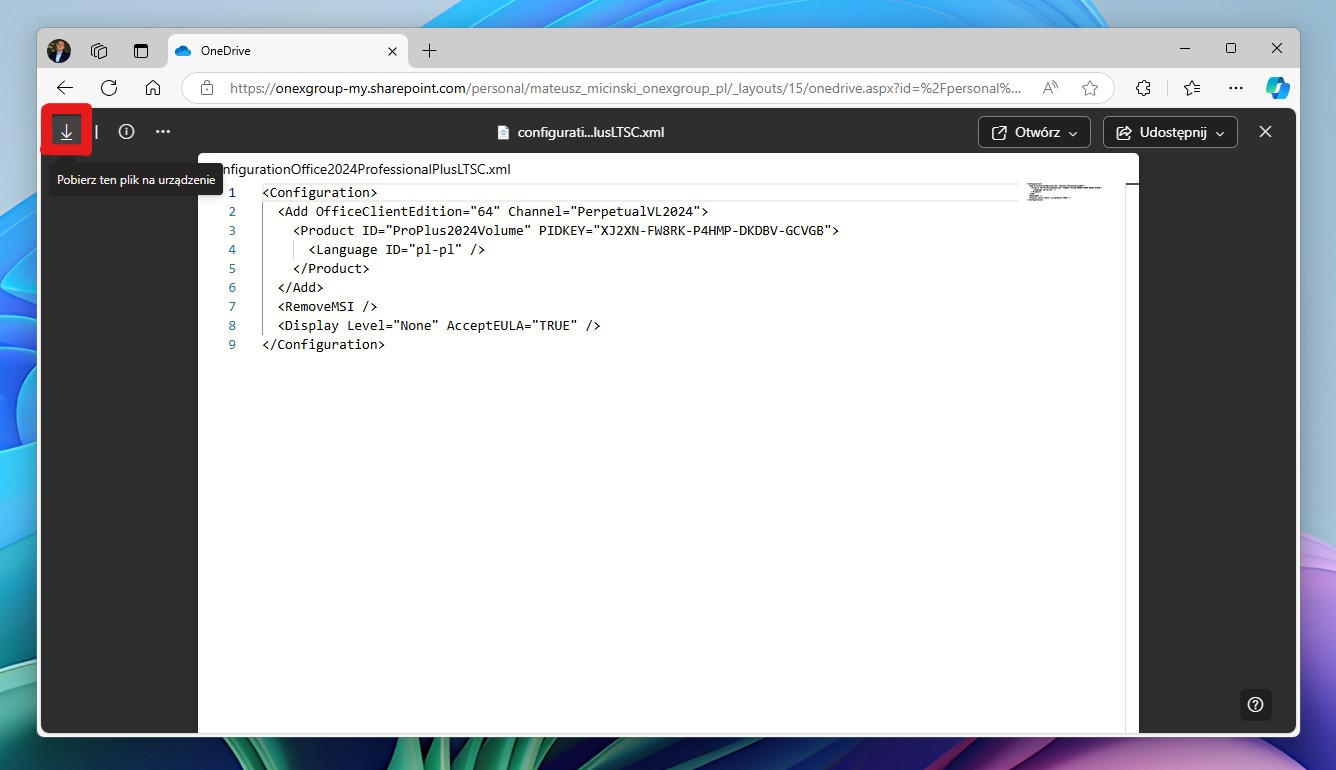The image size is (1336, 770).
Task: Click the <RemoveMSI /> line
Action: (327, 306)
